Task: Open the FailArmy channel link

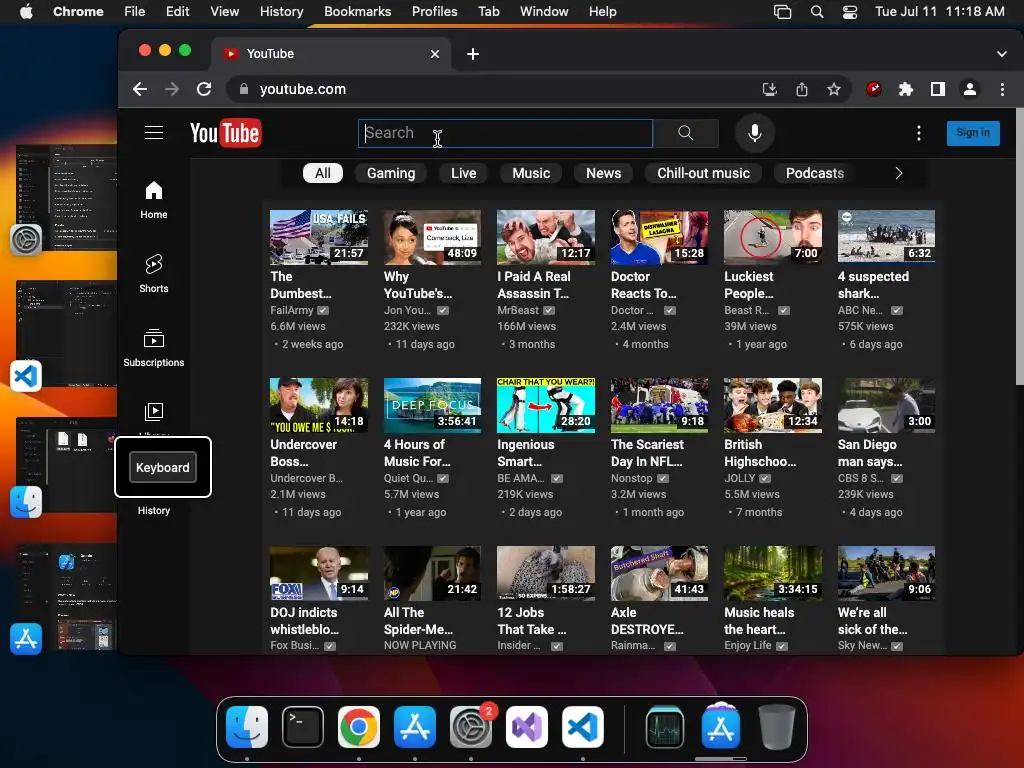Action: tap(292, 310)
